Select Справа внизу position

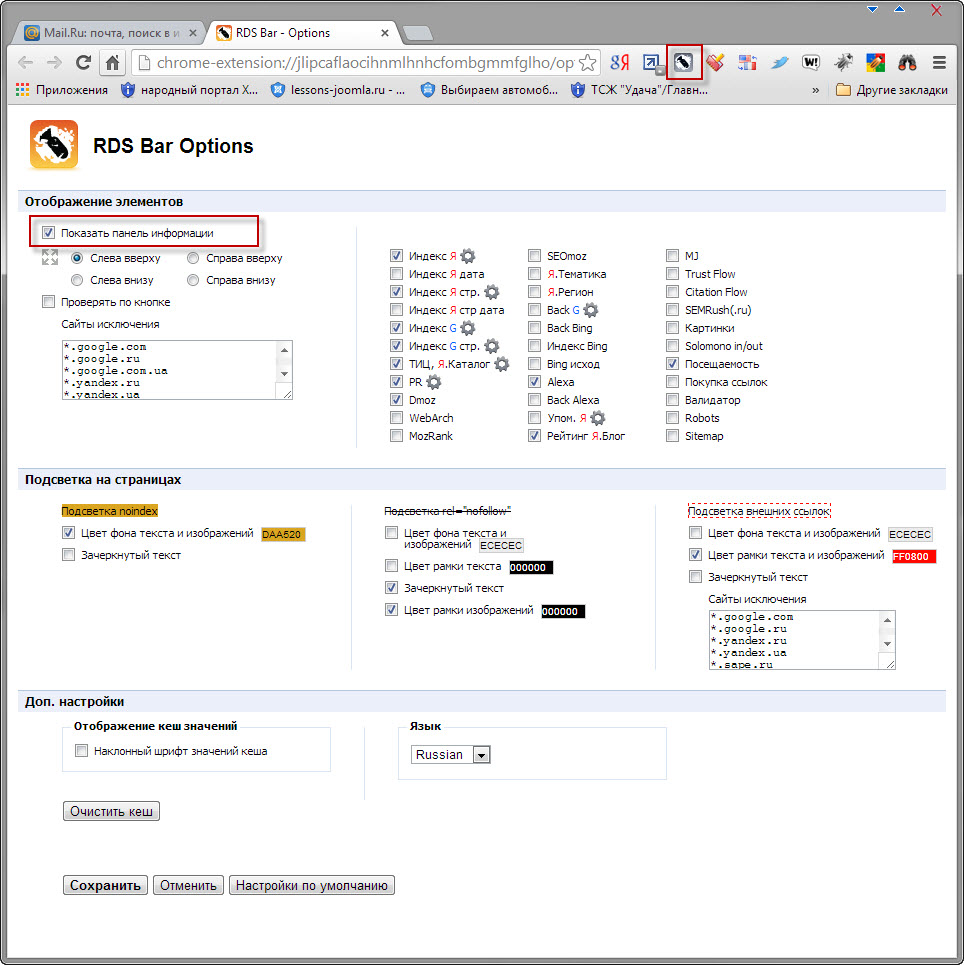[193, 280]
